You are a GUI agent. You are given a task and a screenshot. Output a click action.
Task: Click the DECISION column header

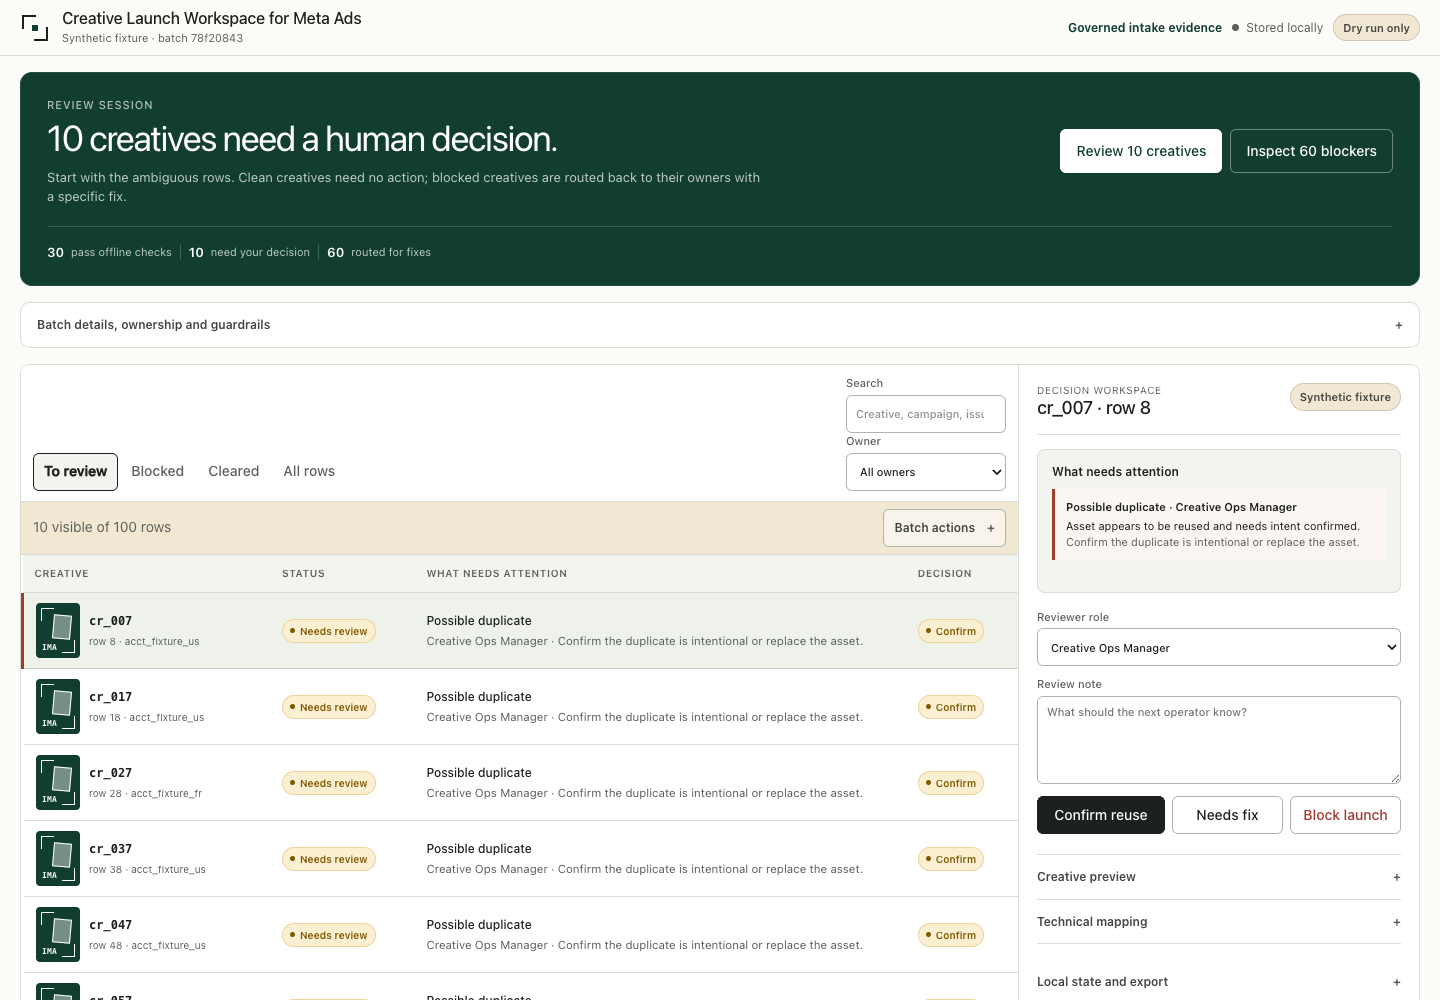(x=945, y=574)
